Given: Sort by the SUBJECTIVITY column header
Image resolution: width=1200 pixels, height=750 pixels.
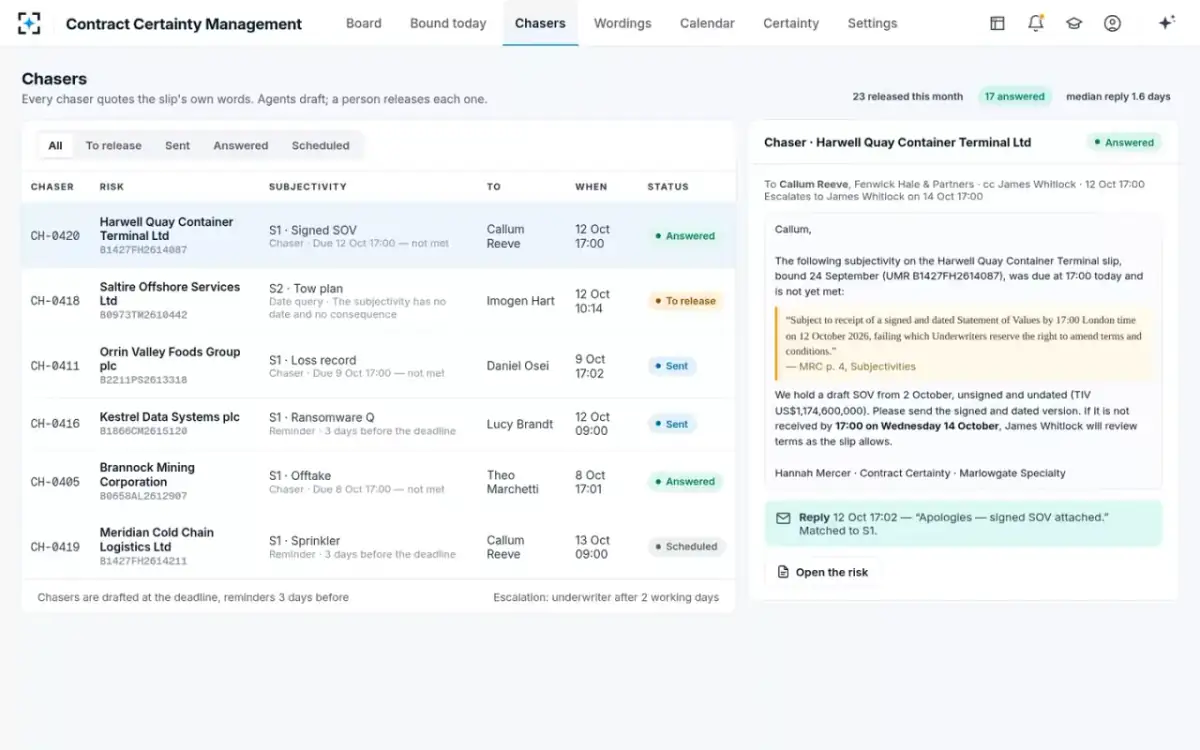Looking at the screenshot, I should 308,187.
